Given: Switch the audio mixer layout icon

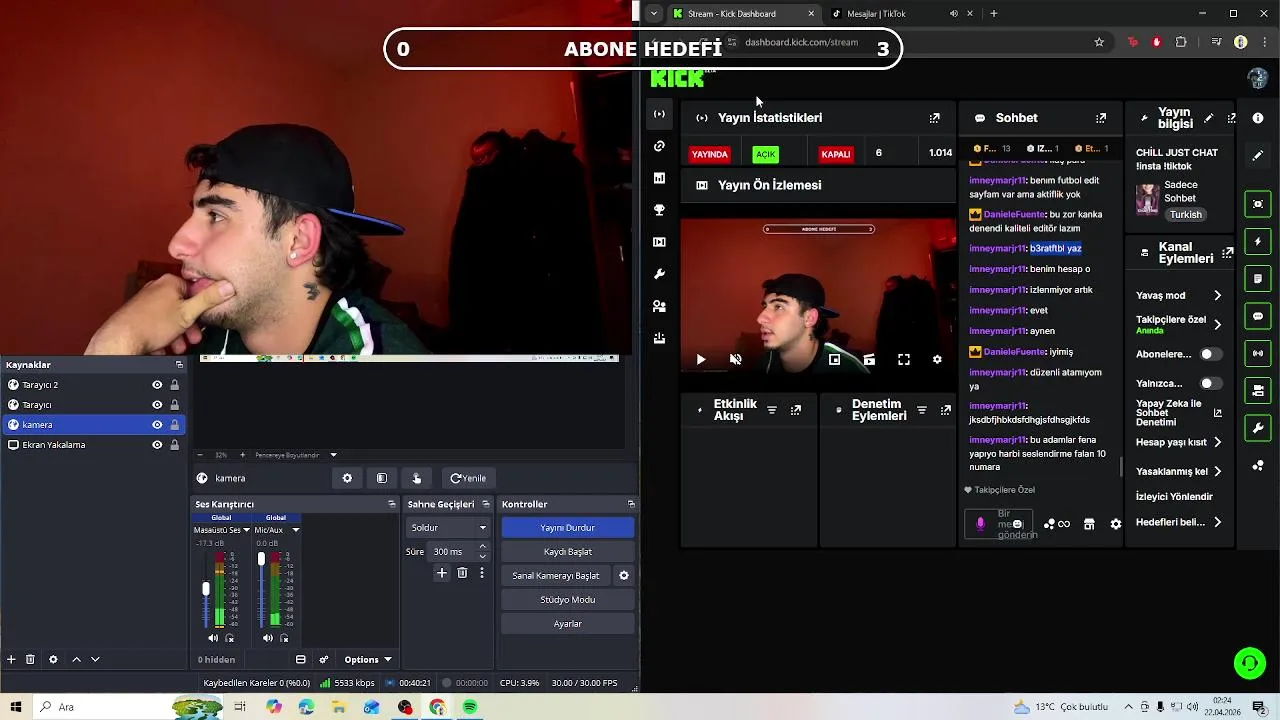Looking at the screenshot, I should (x=300, y=659).
